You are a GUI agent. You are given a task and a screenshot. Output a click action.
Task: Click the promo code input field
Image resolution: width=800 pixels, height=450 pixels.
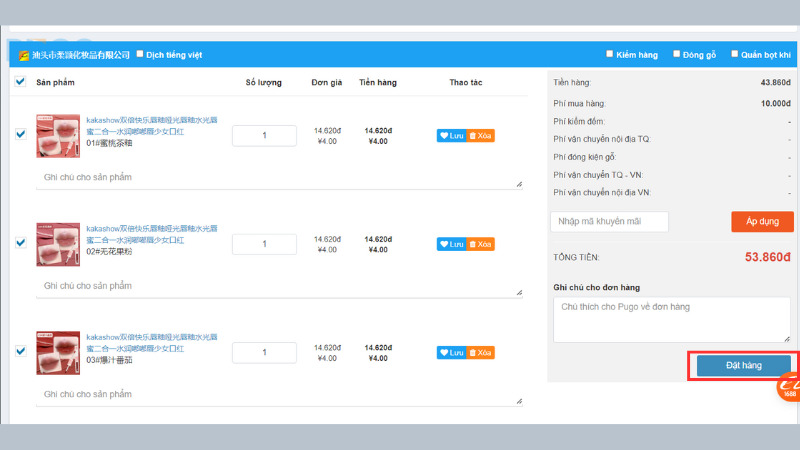tap(609, 221)
